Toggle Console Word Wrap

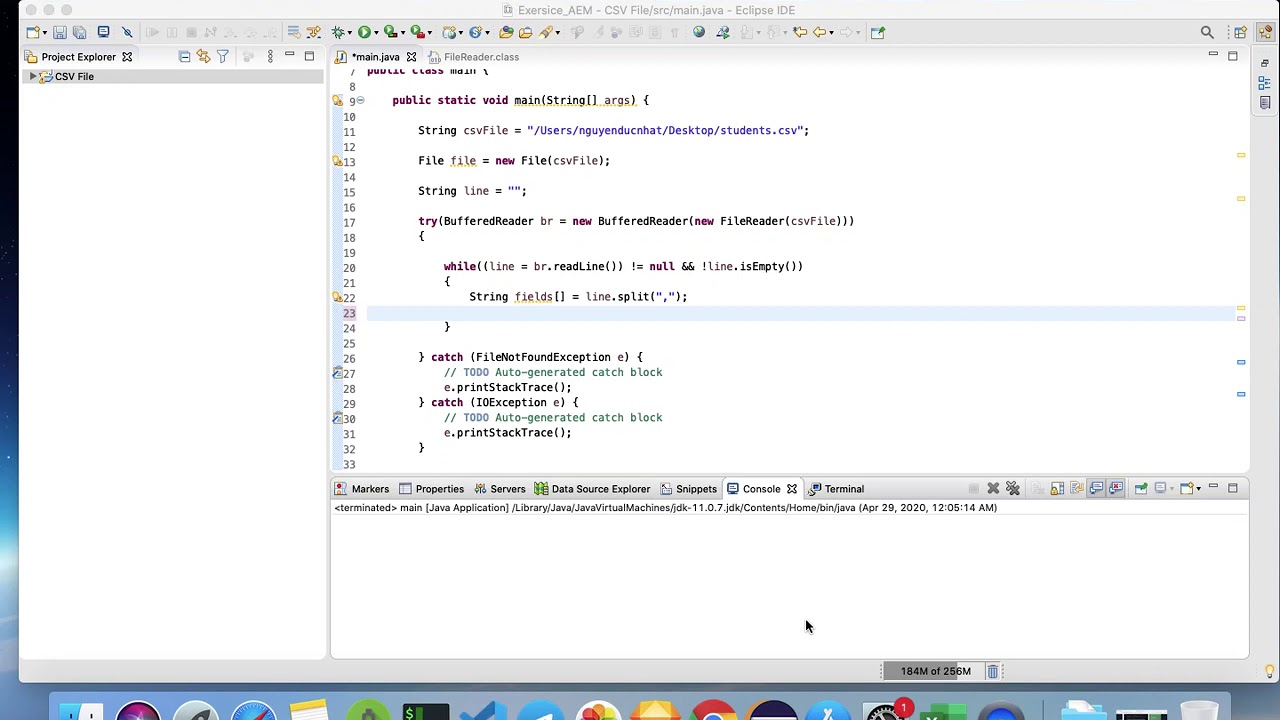[1077, 489]
